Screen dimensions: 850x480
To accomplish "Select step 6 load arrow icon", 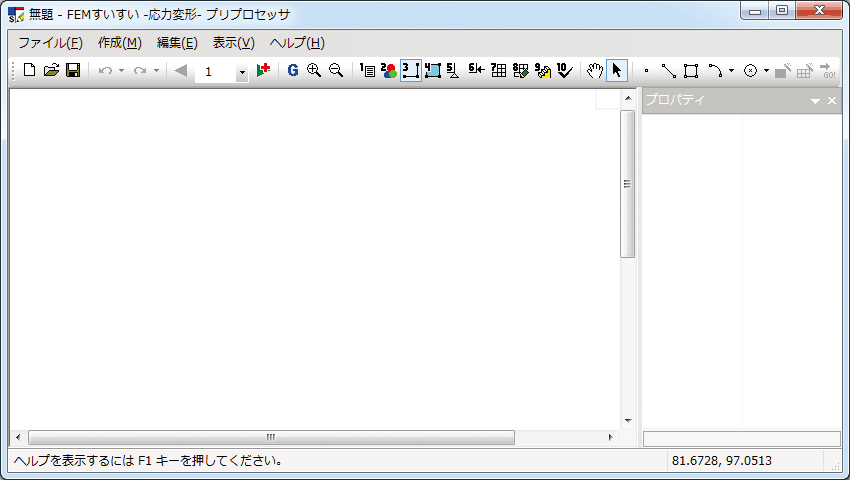I will pyautogui.click(x=476, y=69).
